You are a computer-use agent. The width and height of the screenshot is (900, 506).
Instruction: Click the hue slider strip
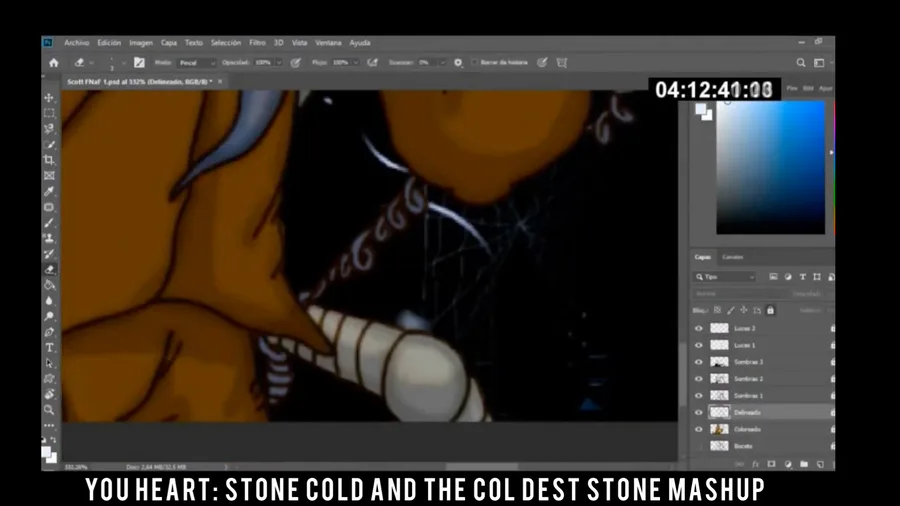[x=834, y=168]
